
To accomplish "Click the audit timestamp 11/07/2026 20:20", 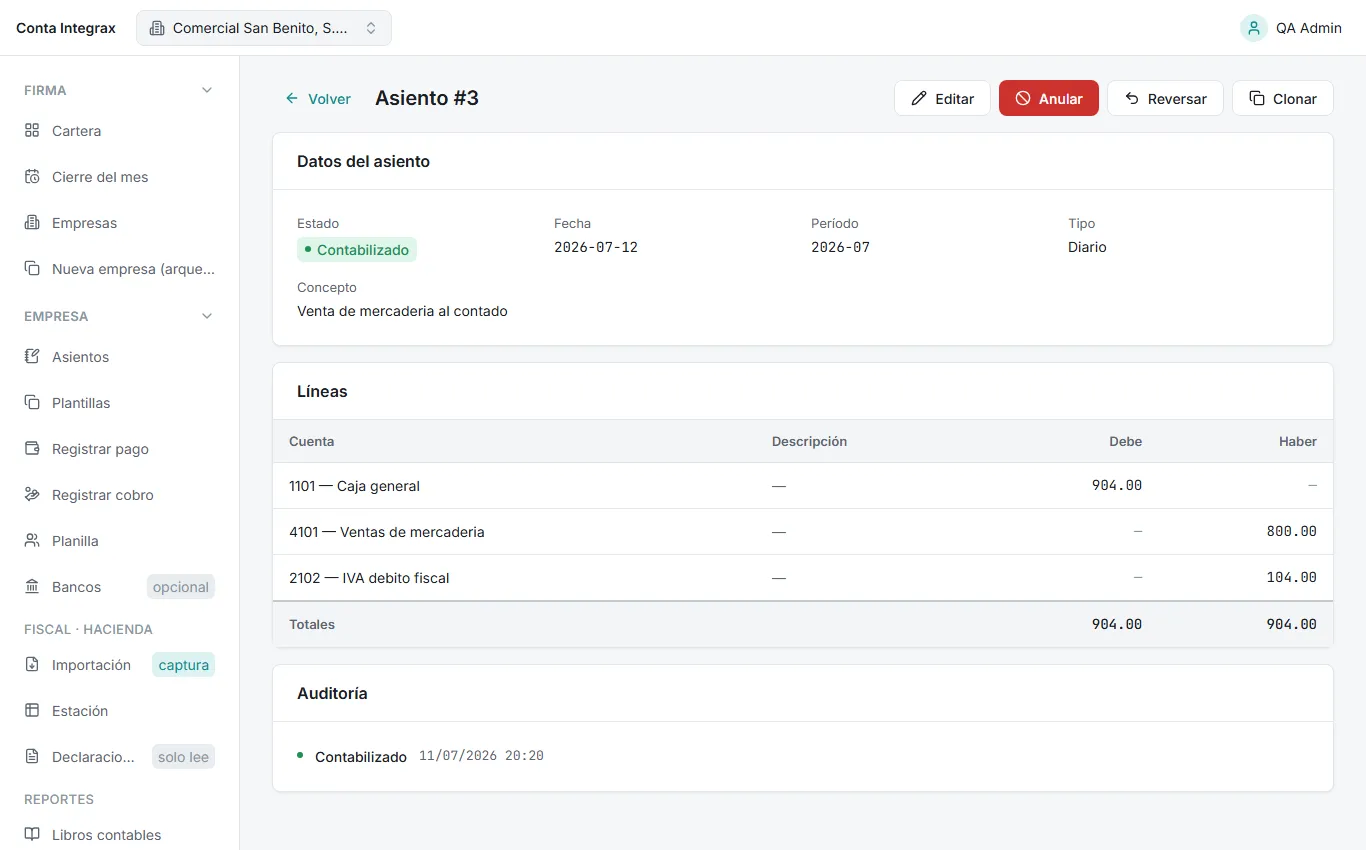I will click(481, 756).
